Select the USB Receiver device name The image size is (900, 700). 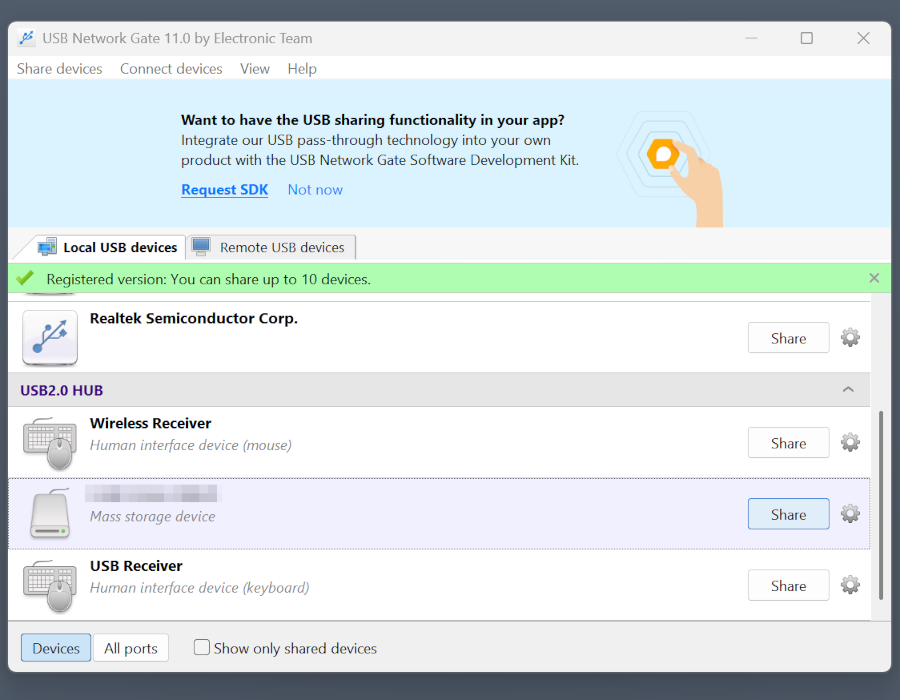click(136, 566)
